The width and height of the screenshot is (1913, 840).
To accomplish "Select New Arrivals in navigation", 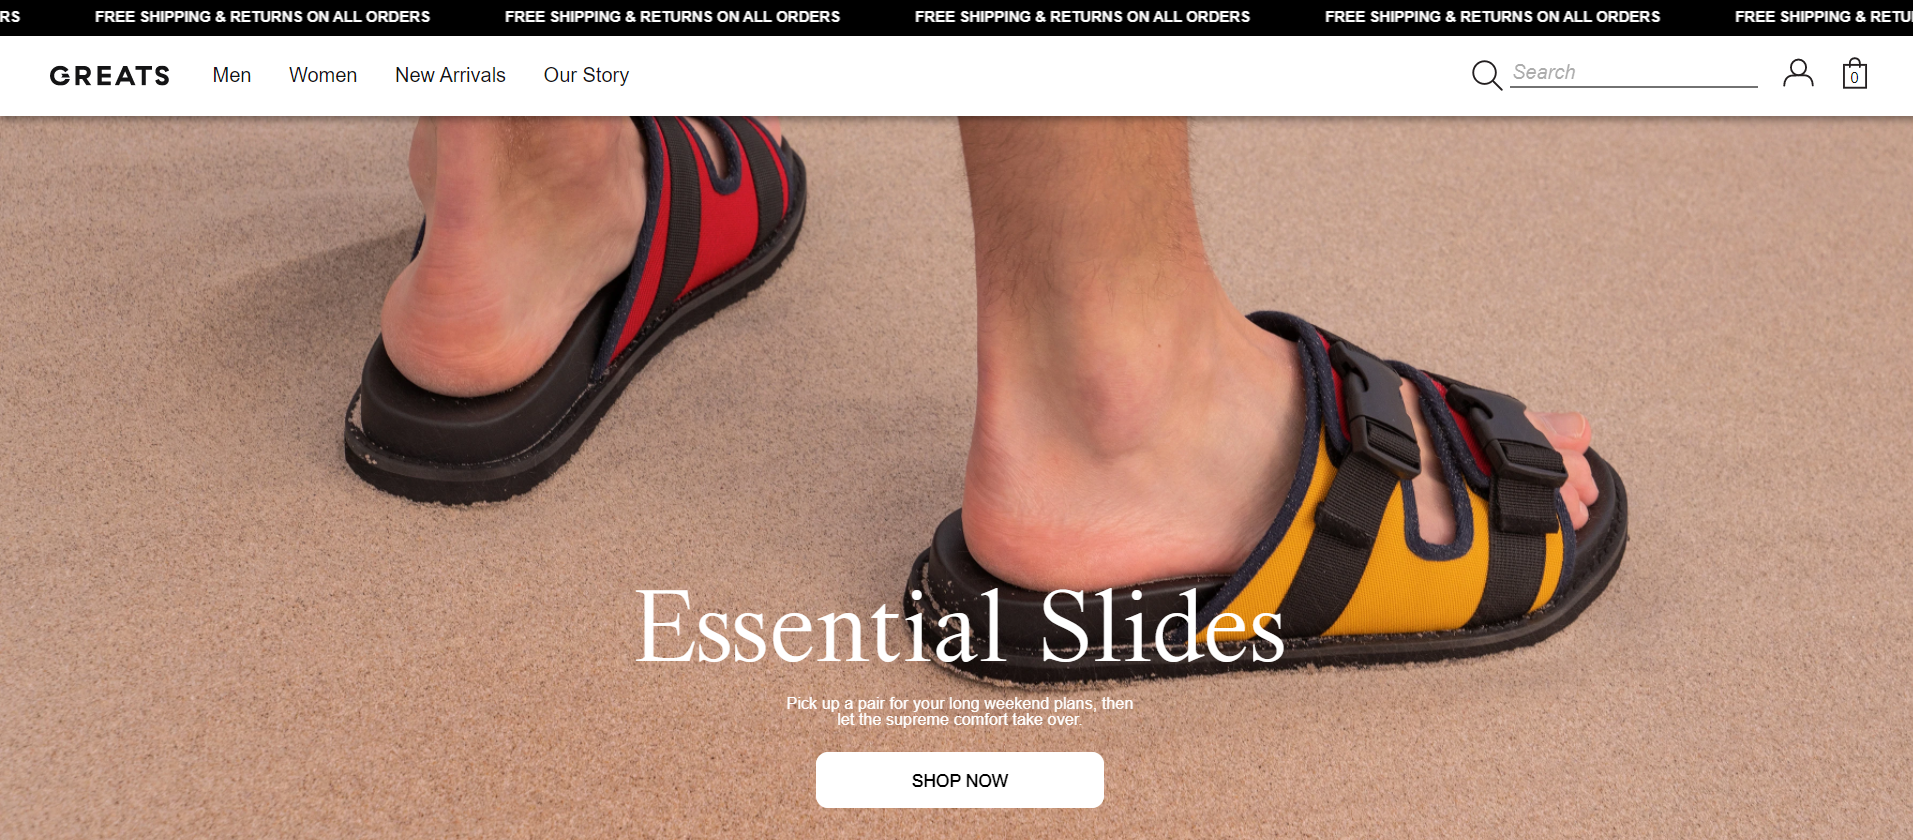I will [x=450, y=75].
